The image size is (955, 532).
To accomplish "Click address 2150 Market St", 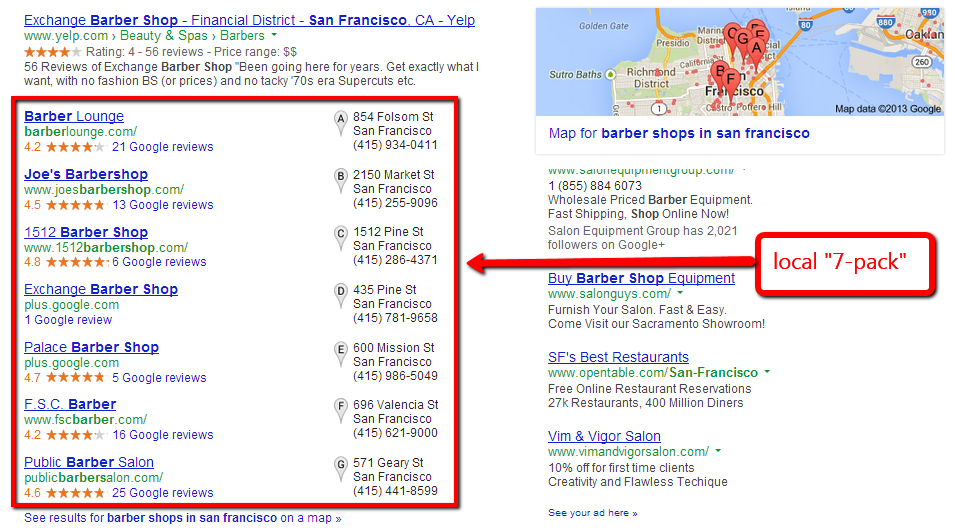I will pos(394,175).
